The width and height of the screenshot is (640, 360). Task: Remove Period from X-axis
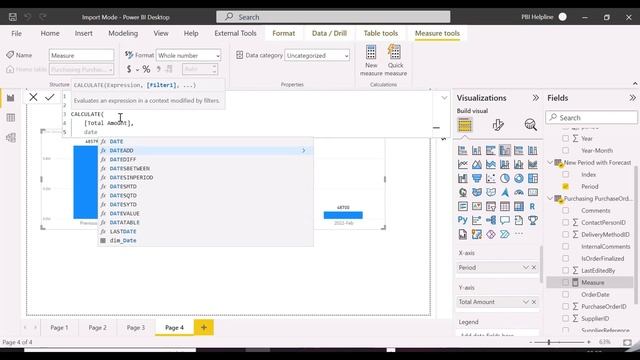click(534, 267)
